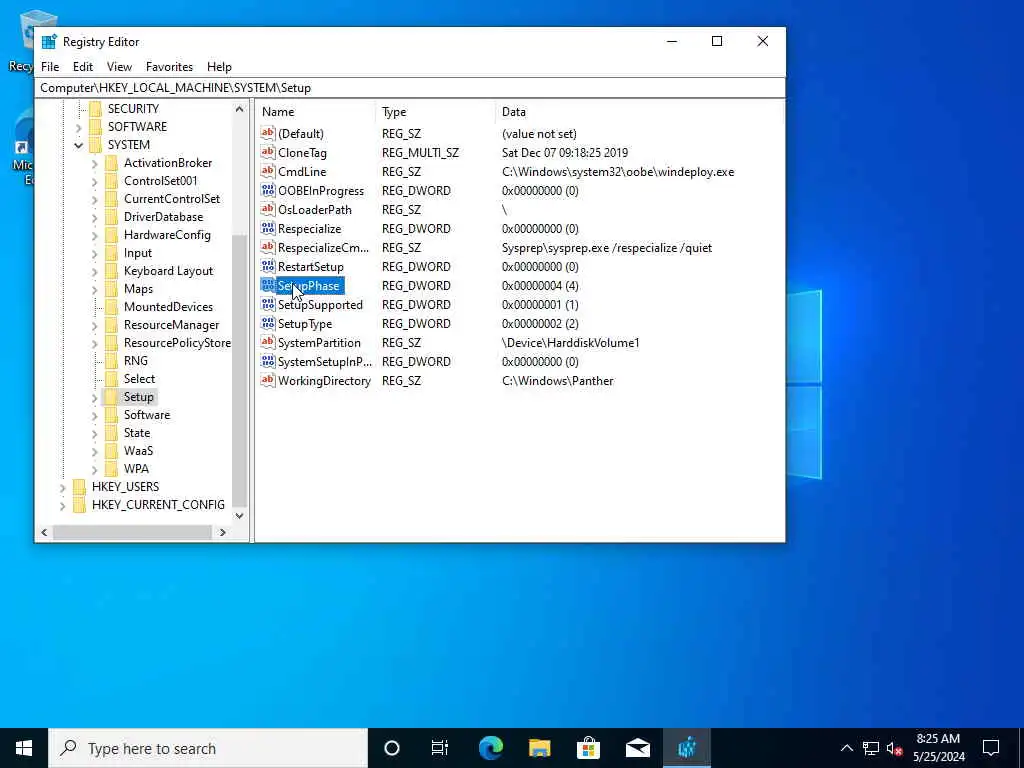
Task: Expand the SOFTWARE key
Action: pos(78,127)
